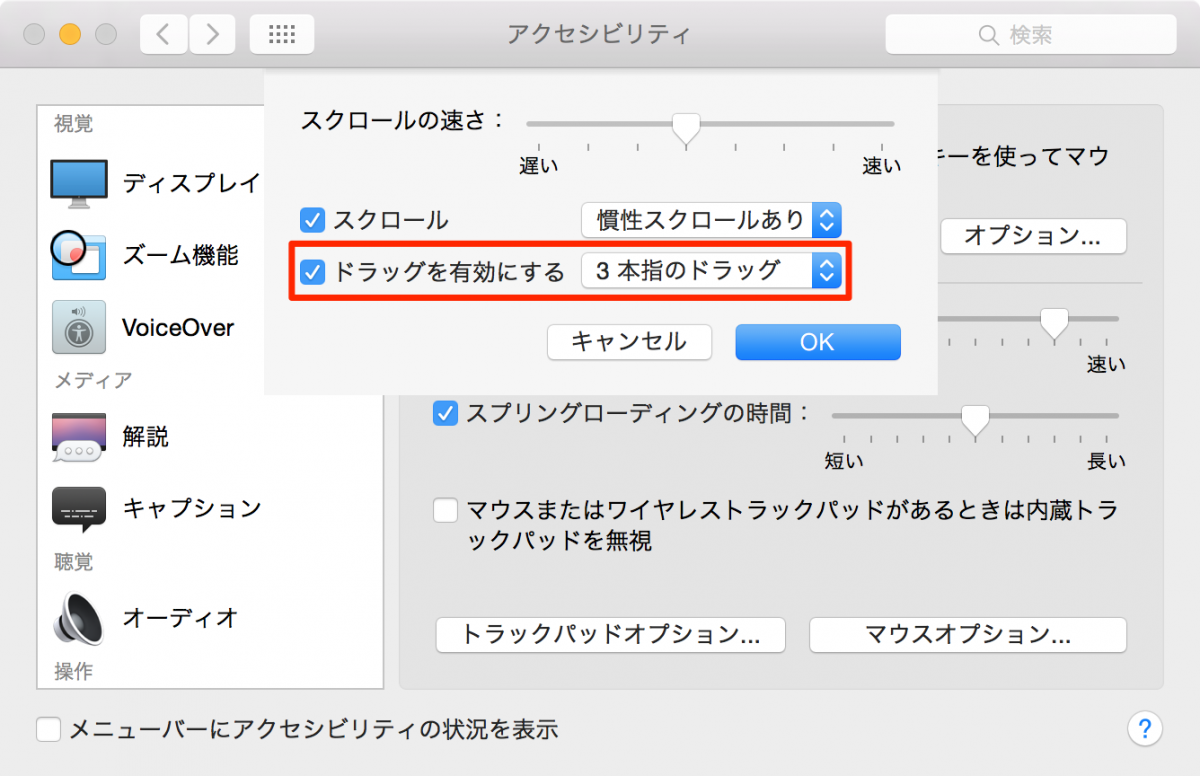The width and height of the screenshot is (1200, 776).
Task: Open the 解説 description icon
Action: tap(78, 437)
